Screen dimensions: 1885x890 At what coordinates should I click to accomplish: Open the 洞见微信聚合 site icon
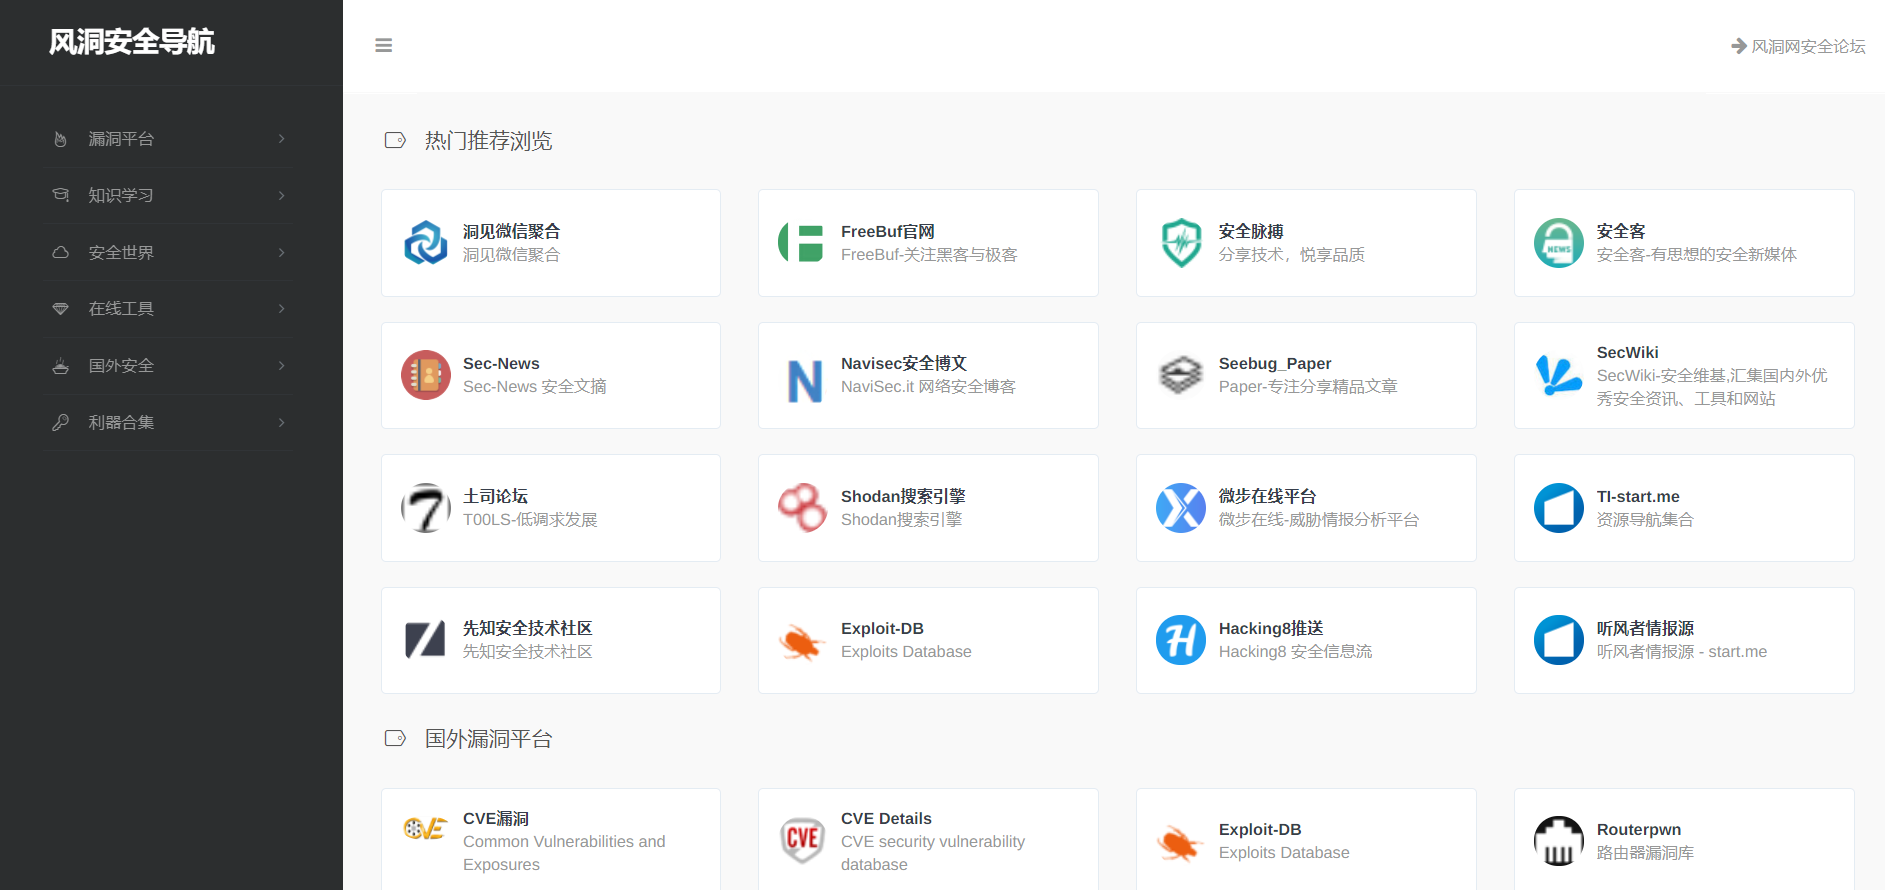[x=425, y=242]
